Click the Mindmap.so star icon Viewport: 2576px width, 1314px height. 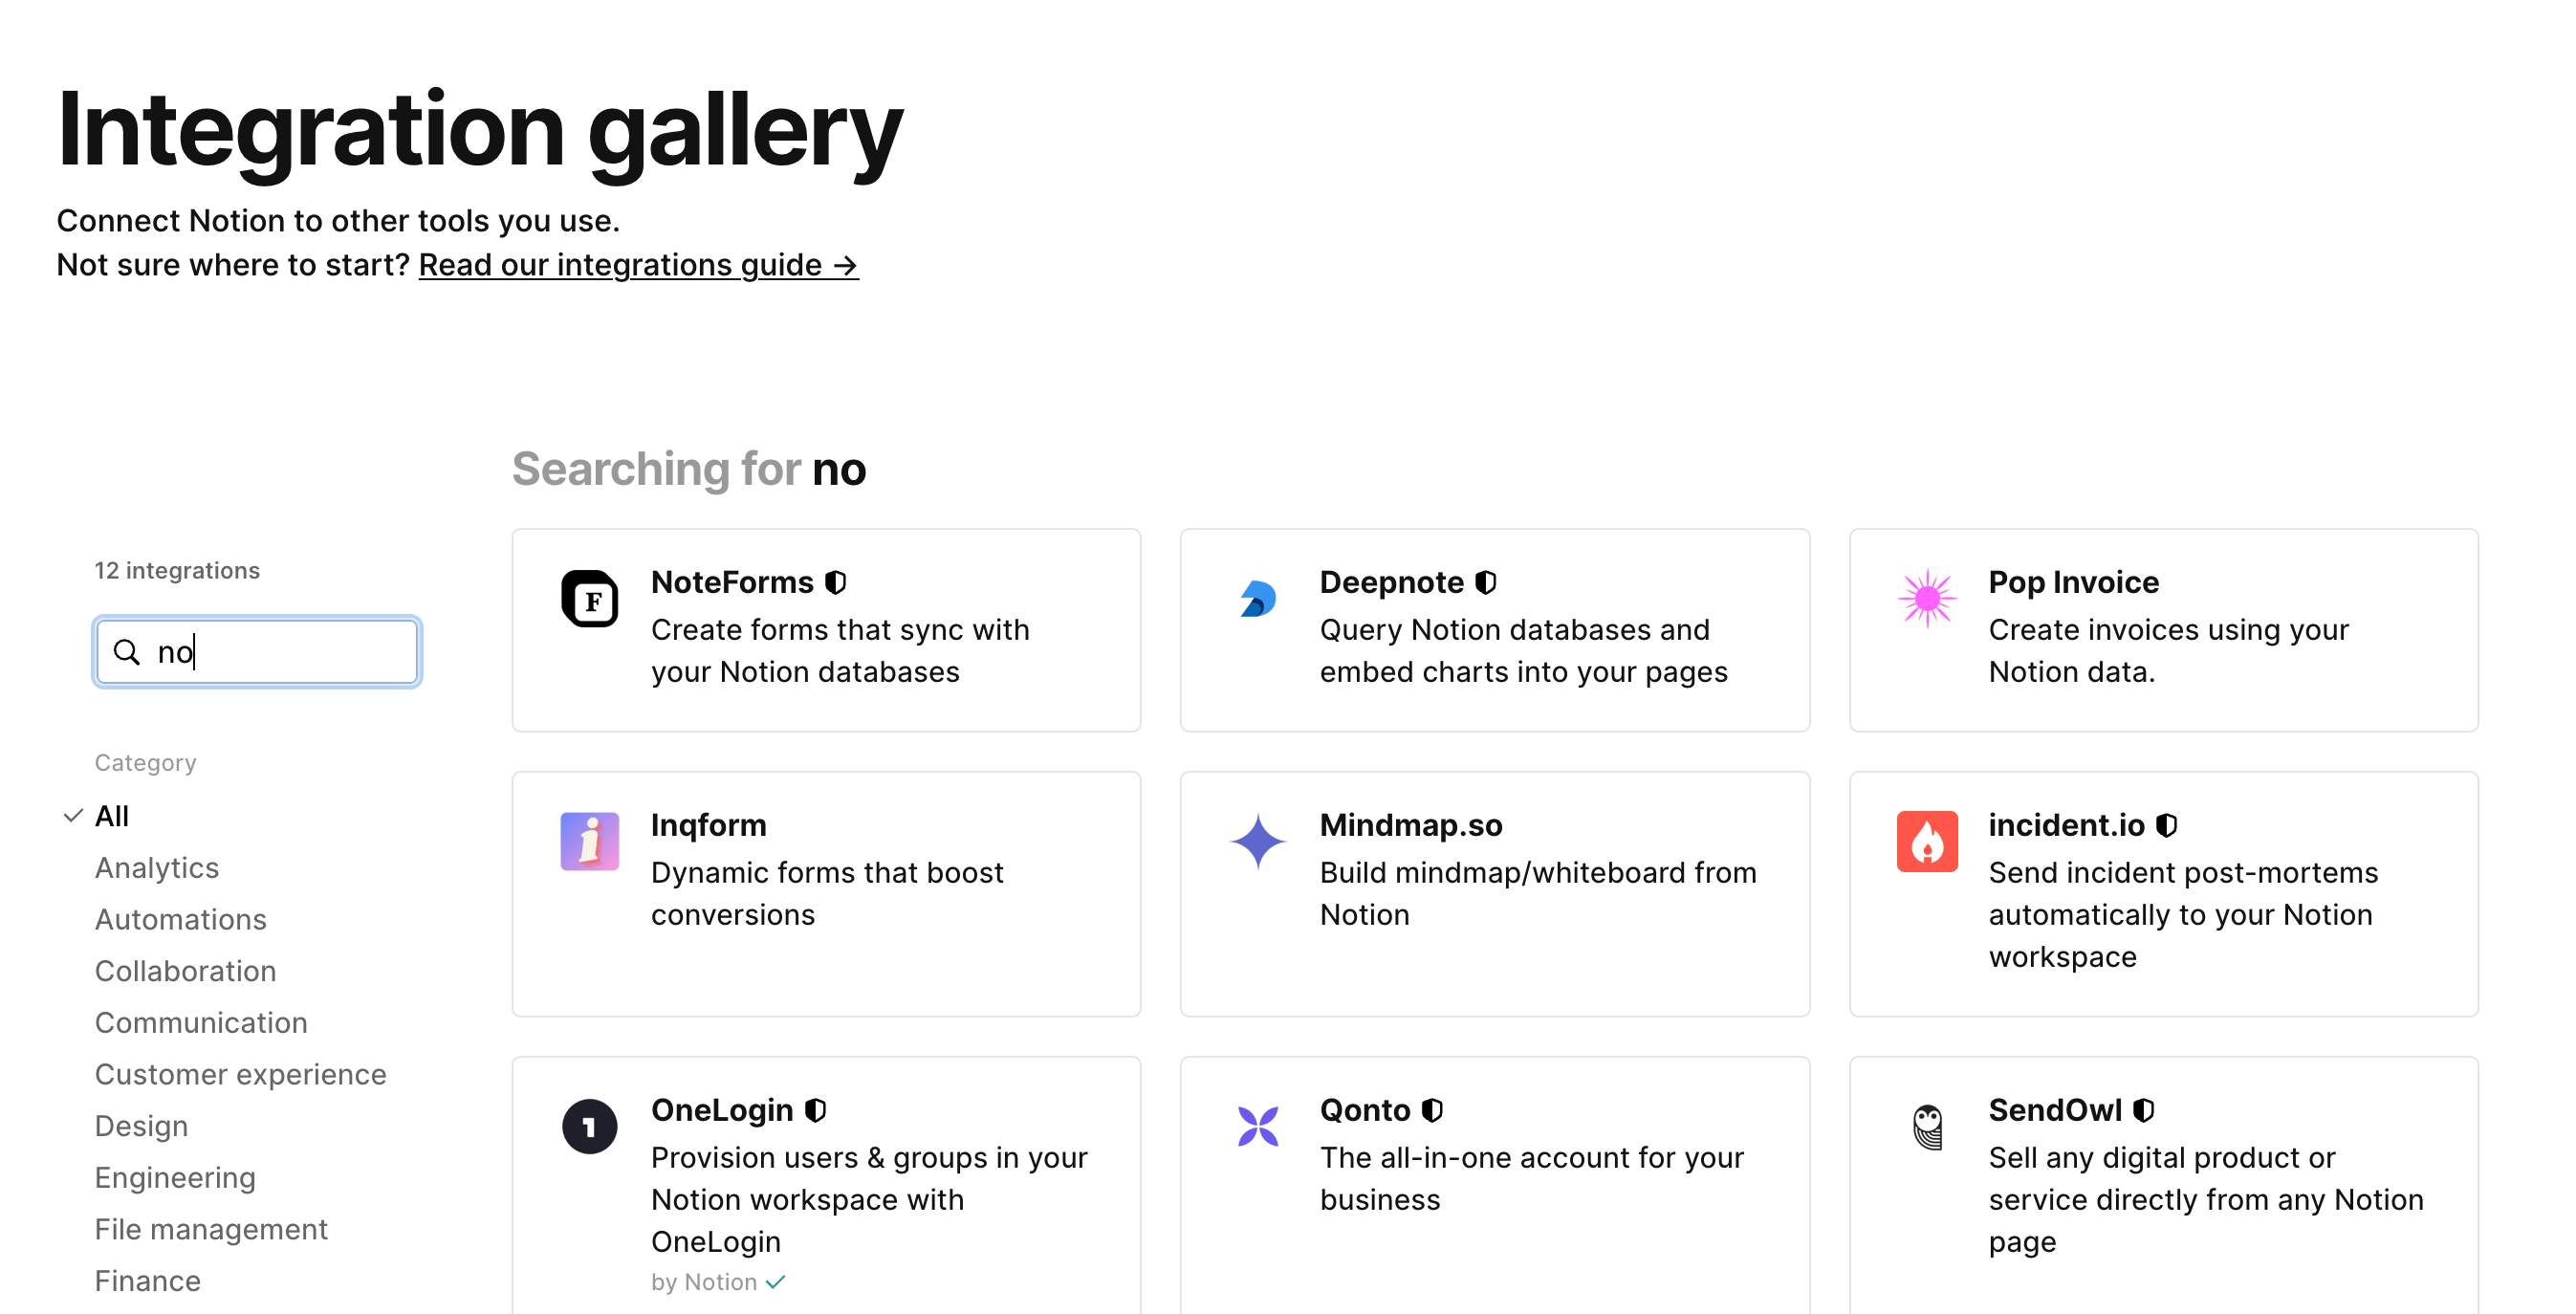tap(1258, 842)
